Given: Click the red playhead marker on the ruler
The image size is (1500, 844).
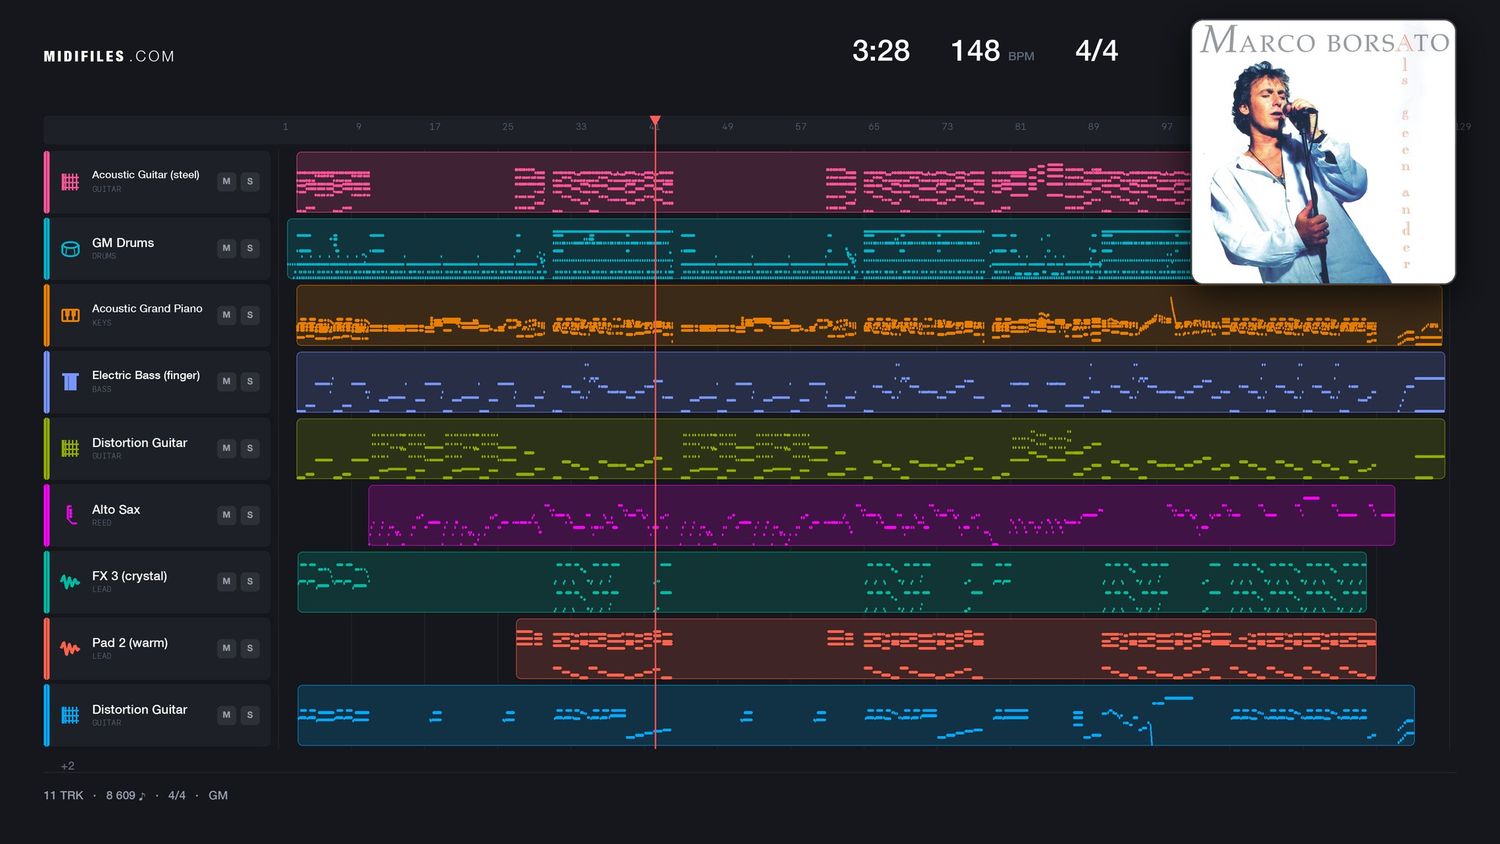Looking at the screenshot, I should pos(655,121).
